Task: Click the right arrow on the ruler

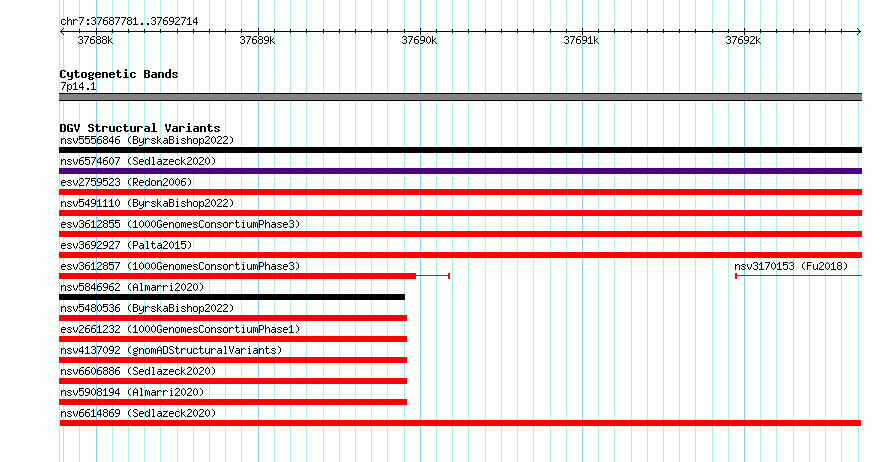Action: tap(859, 32)
